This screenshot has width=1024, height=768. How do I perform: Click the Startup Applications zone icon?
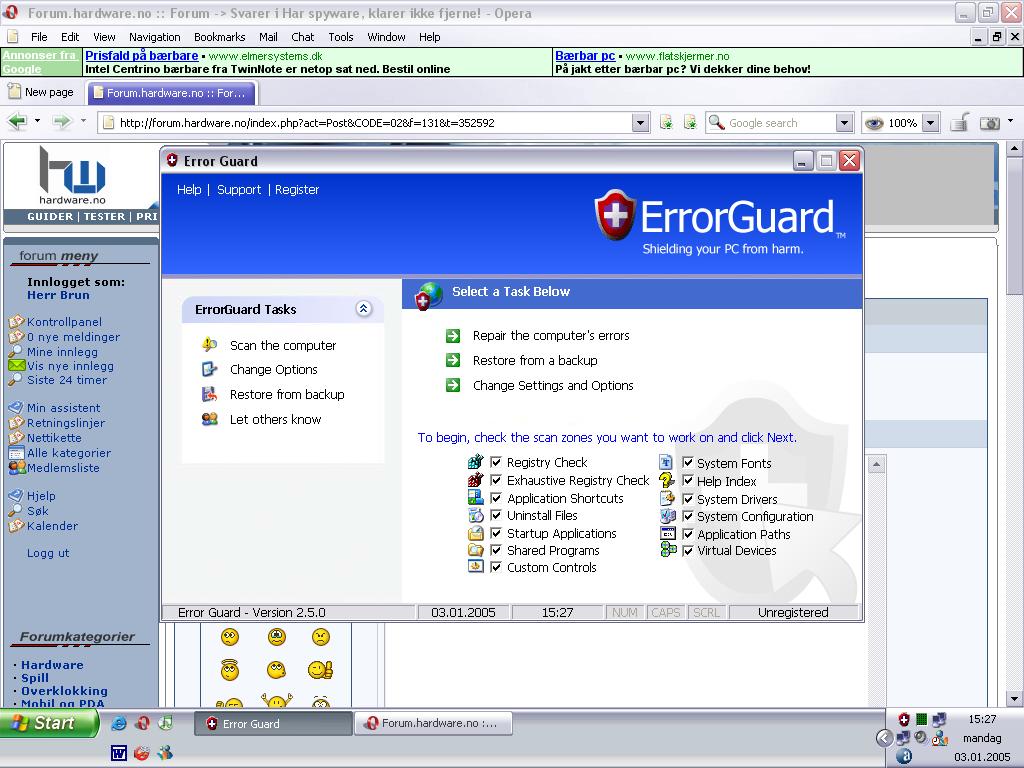[x=475, y=533]
